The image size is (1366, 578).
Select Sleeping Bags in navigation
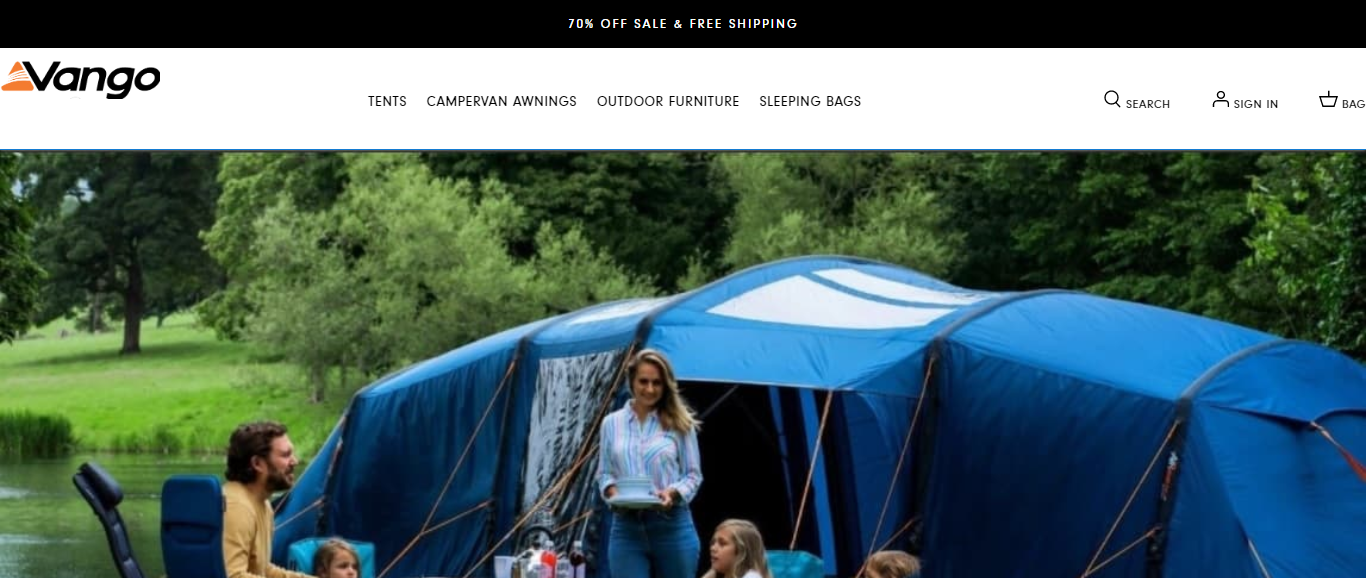[x=810, y=101]
